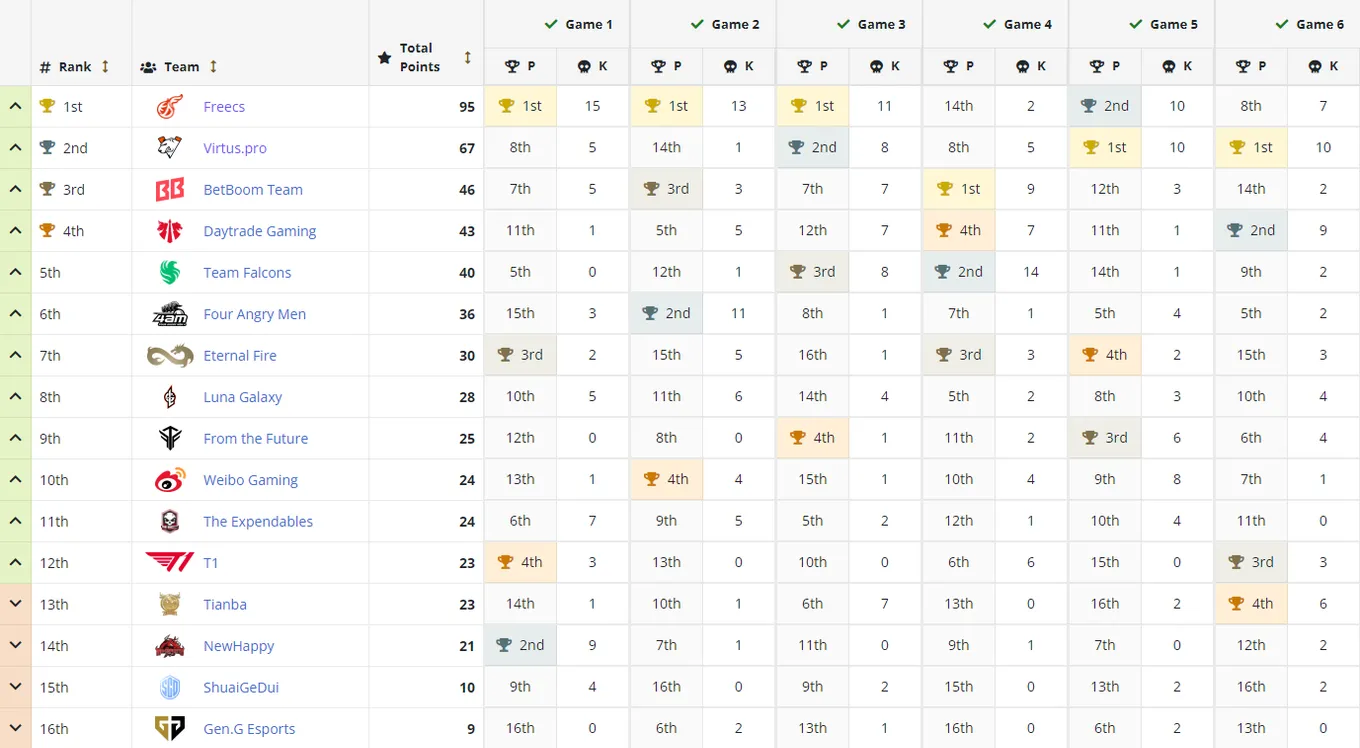Click the gold trophy in Freecs rank cell
The width and height of the screenshot is (1360, 748).
click(47, 106)
